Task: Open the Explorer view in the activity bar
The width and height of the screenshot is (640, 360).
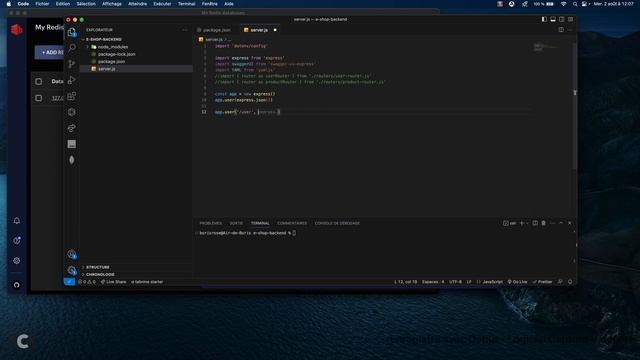Action: pyautogui.click(x=72, y=32)
